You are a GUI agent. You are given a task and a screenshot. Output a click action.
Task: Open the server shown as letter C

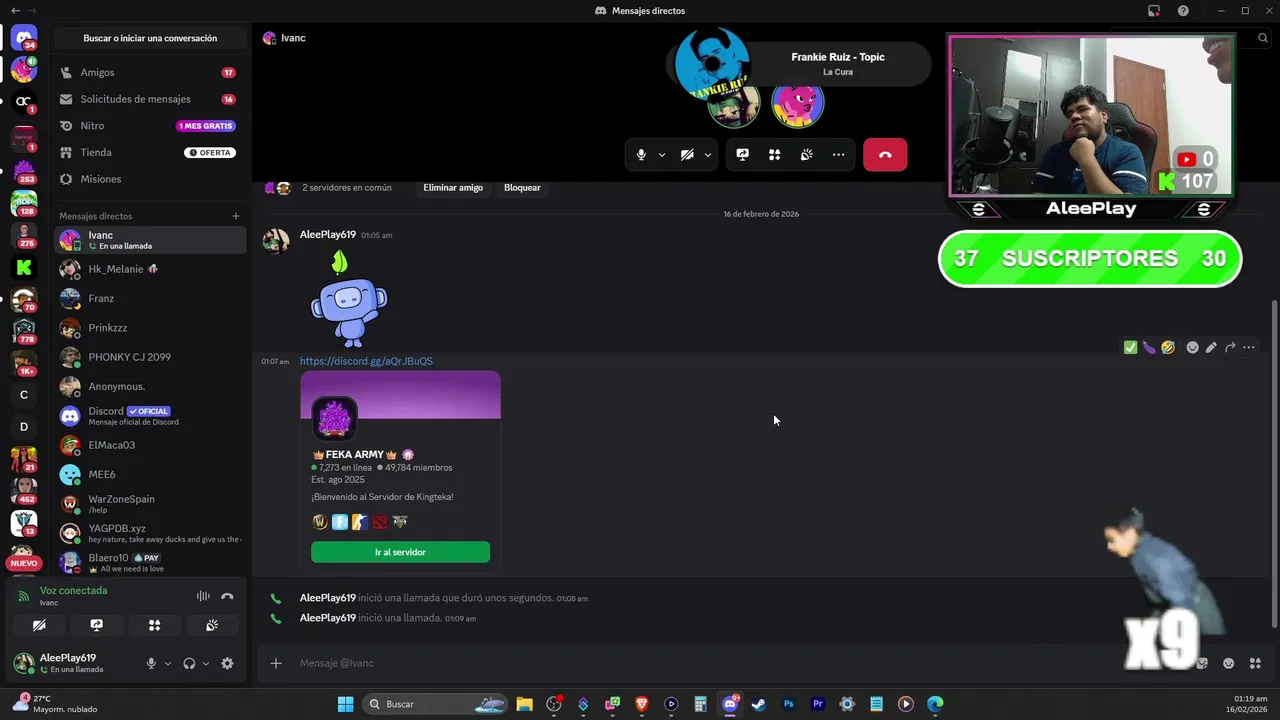(x=24, y=394)
